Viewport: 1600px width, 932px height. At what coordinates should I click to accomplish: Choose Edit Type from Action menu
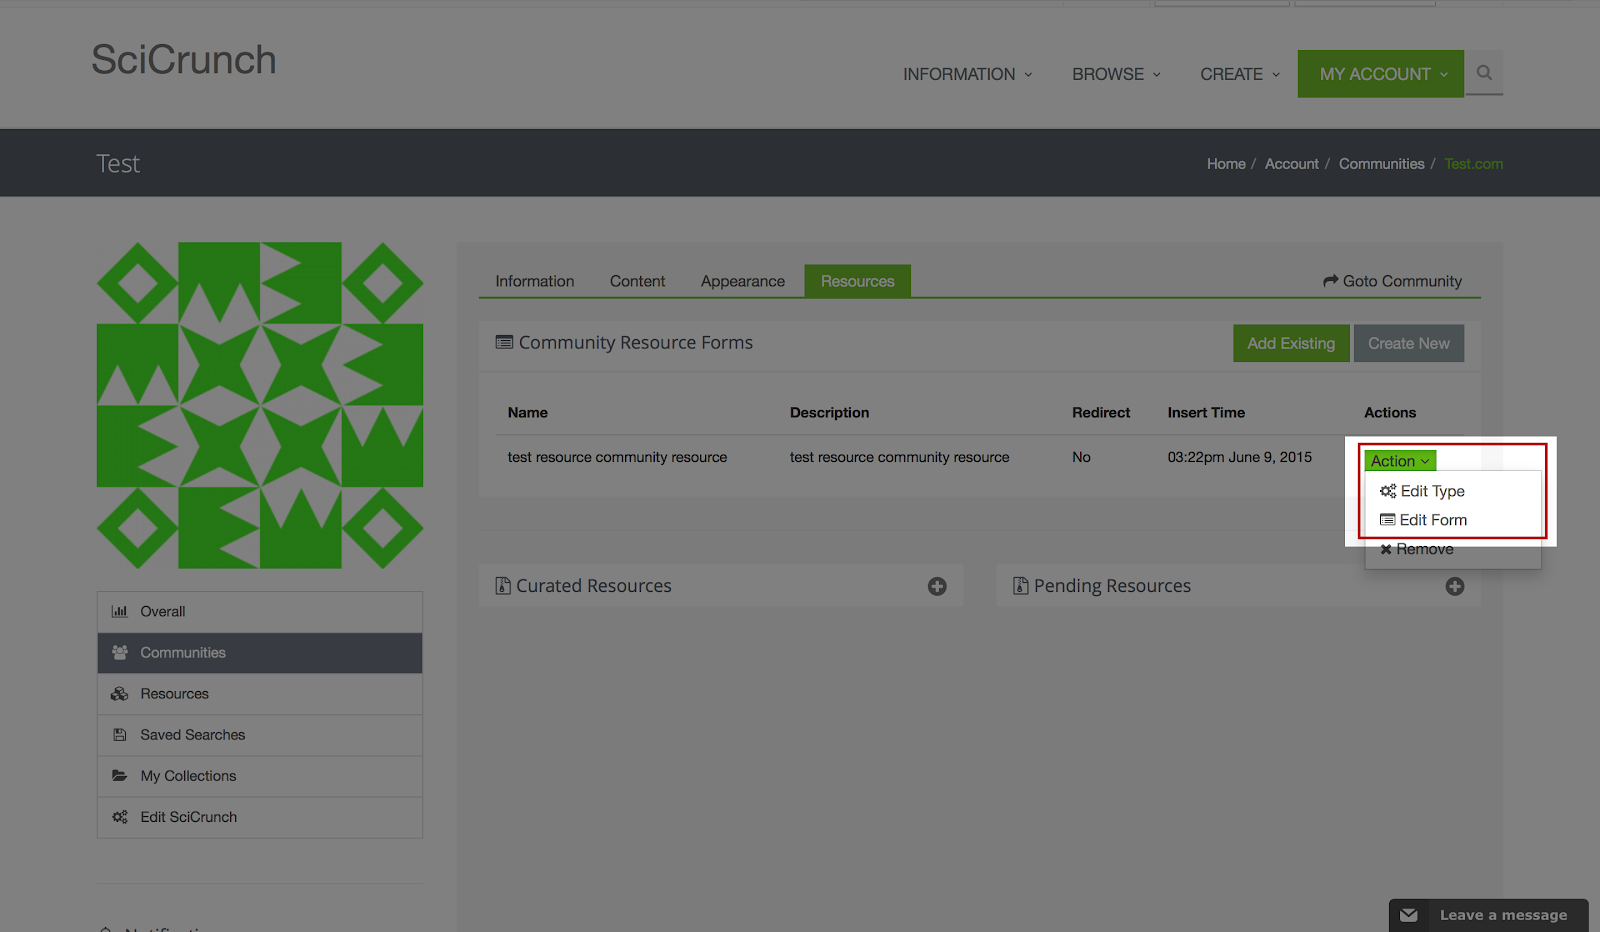[x=1423, y=491]
